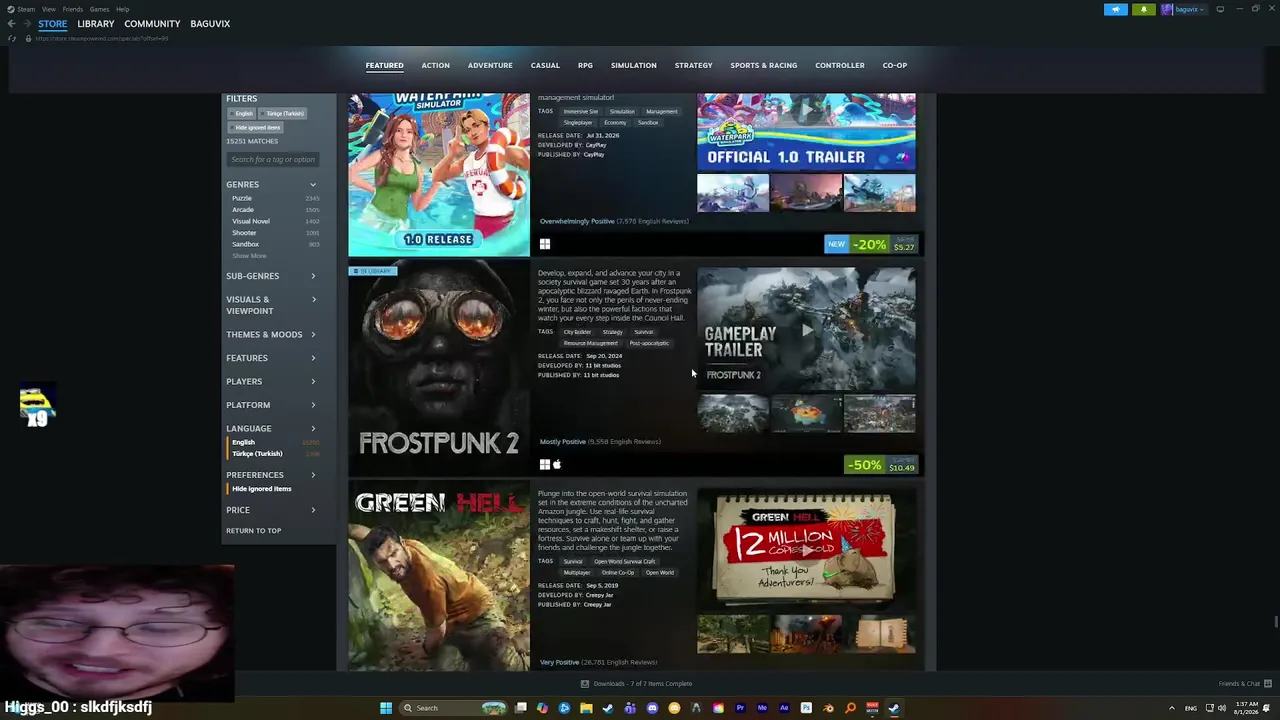Open the Help menu
This screenshot has width=1280, height=720.
(x=122, y=9)
